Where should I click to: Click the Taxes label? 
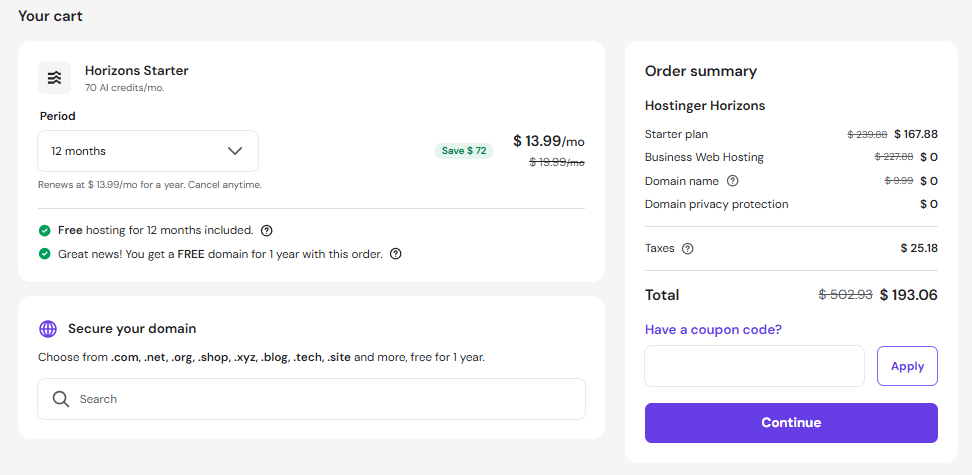(660, 249)
